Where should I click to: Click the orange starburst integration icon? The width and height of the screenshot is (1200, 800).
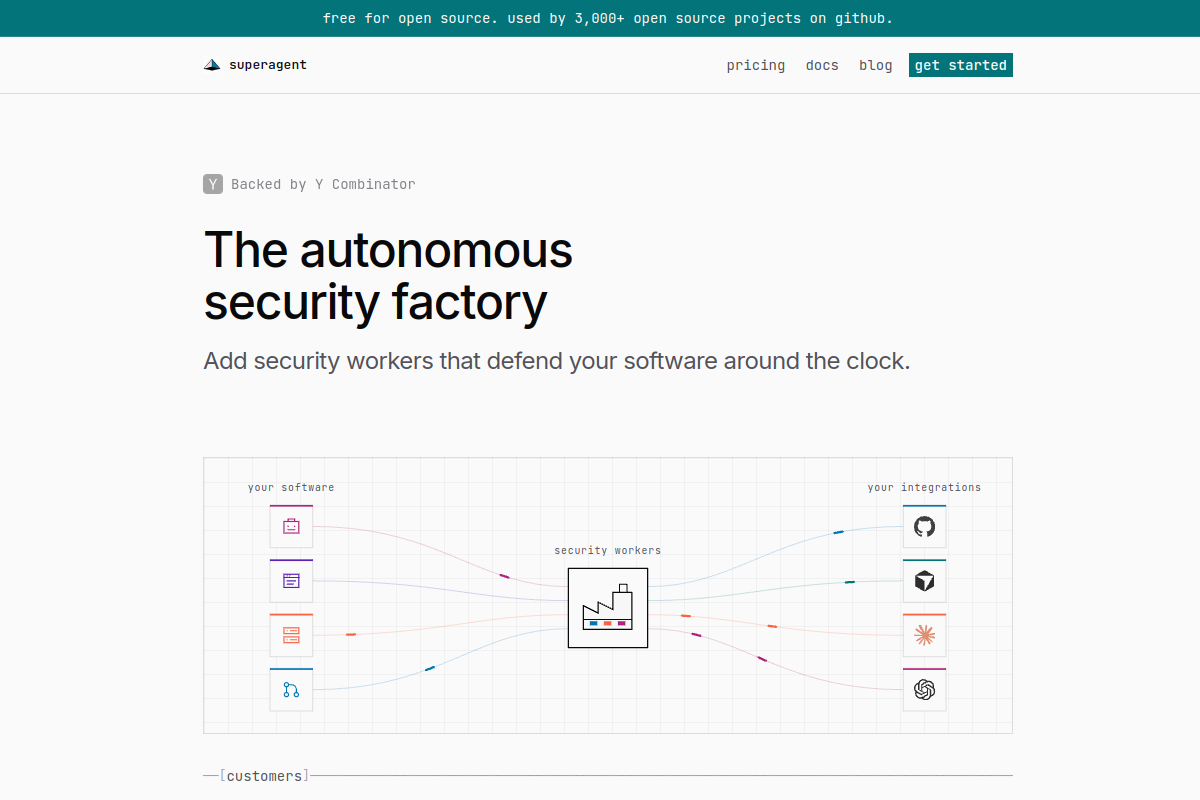(924, 635)
